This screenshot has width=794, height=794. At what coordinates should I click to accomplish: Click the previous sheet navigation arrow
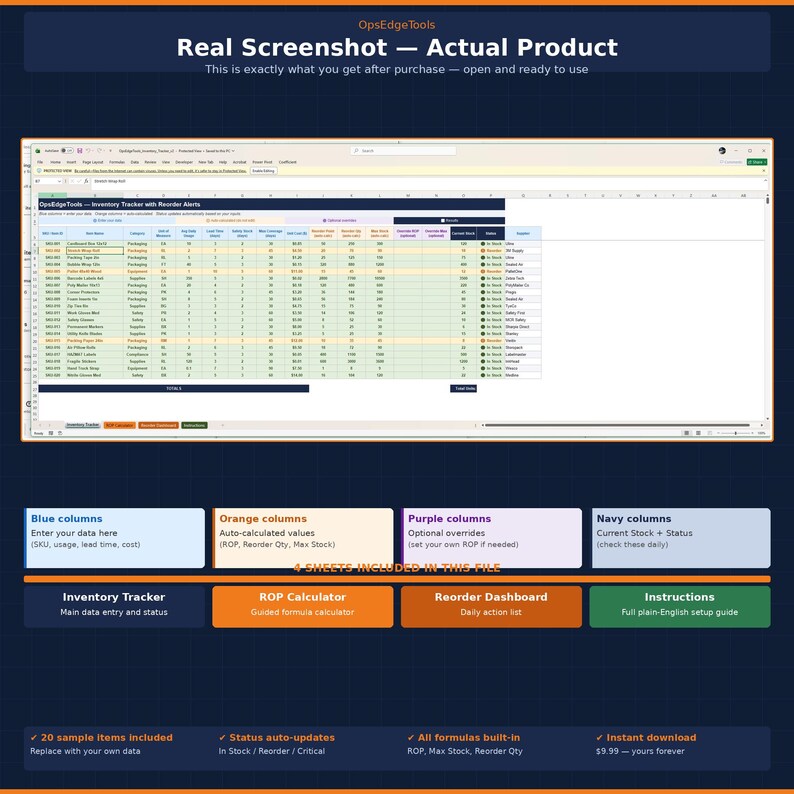40,425
